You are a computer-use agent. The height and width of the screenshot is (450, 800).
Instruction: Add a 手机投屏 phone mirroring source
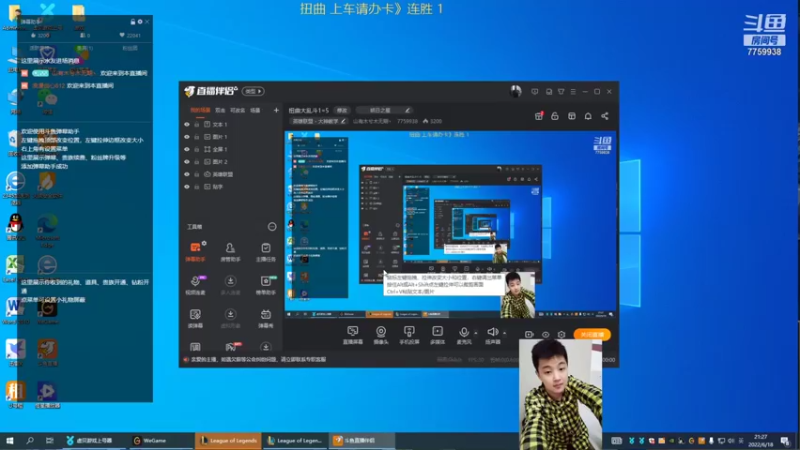[x=409, y=335]
